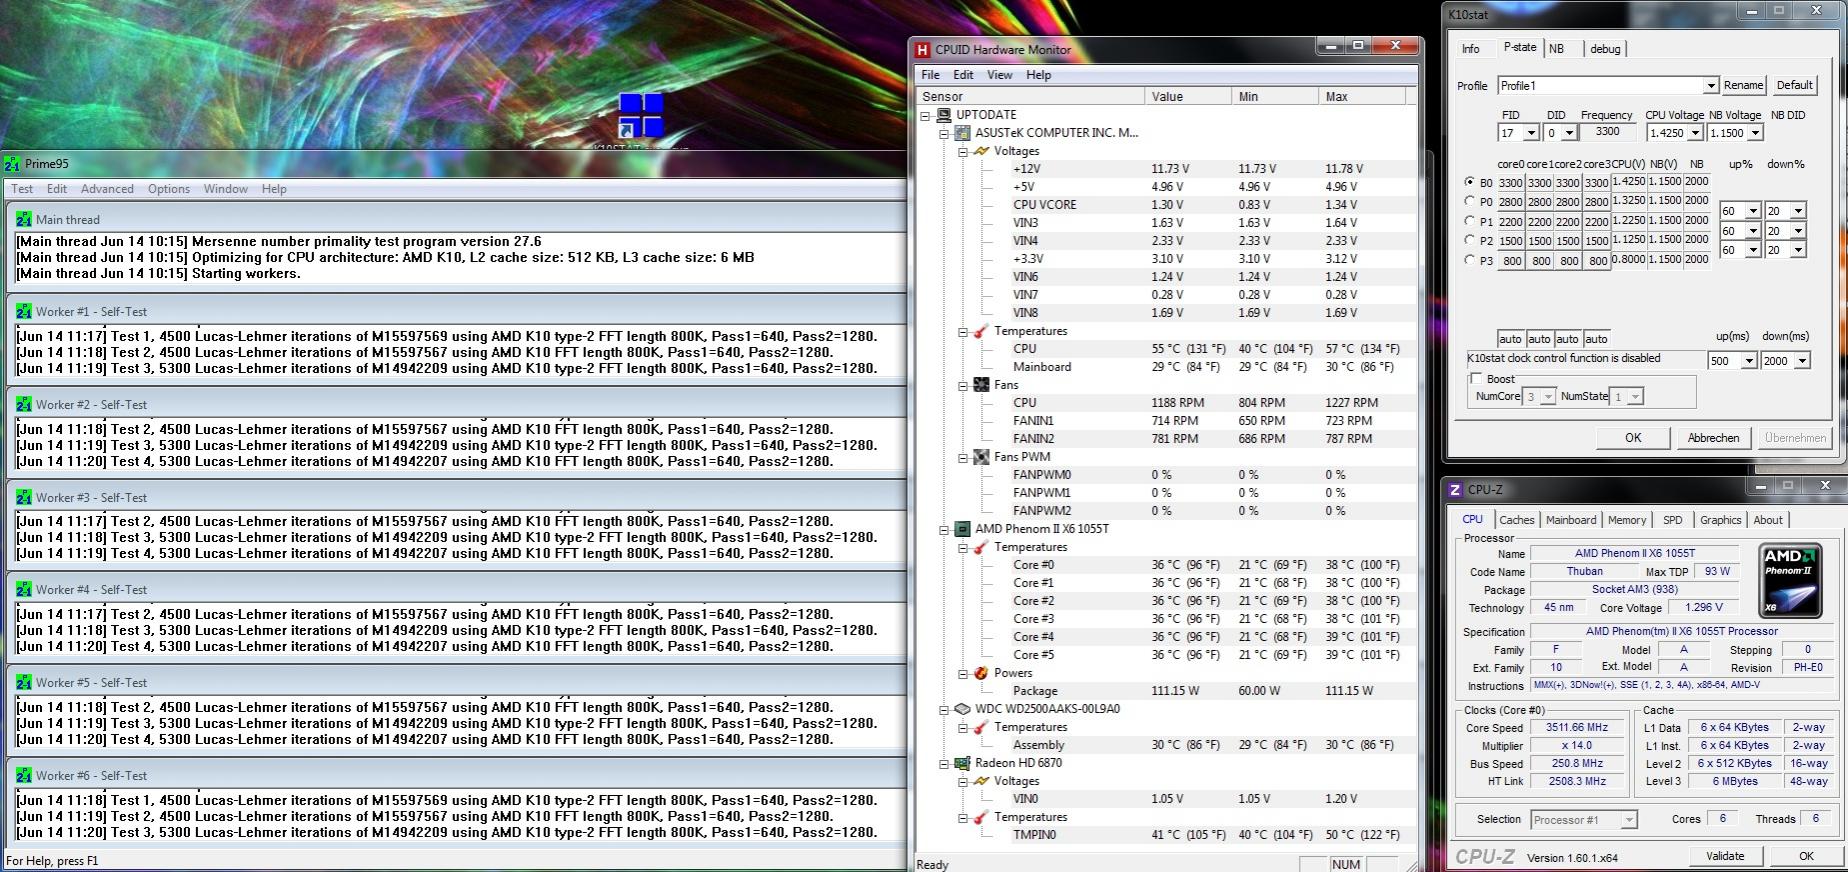Click the AMD Phenom II X6 chip icon

pos(962,529)
